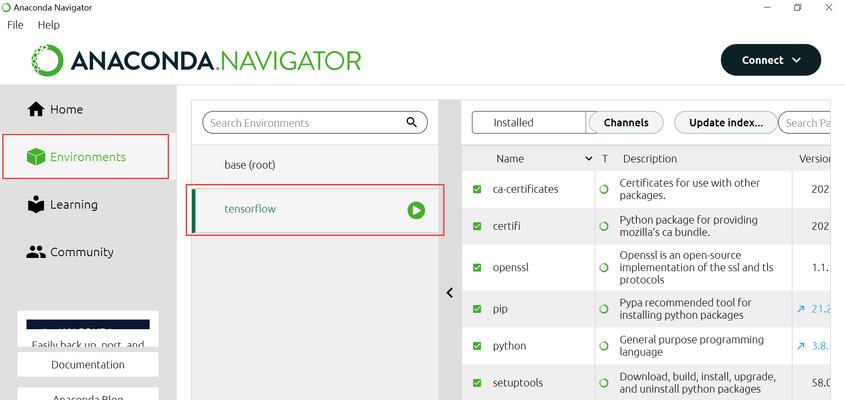Click the Anaconda Navigator logo ring icon
This screenshot has height=400, width=845.
coord(47,60)
